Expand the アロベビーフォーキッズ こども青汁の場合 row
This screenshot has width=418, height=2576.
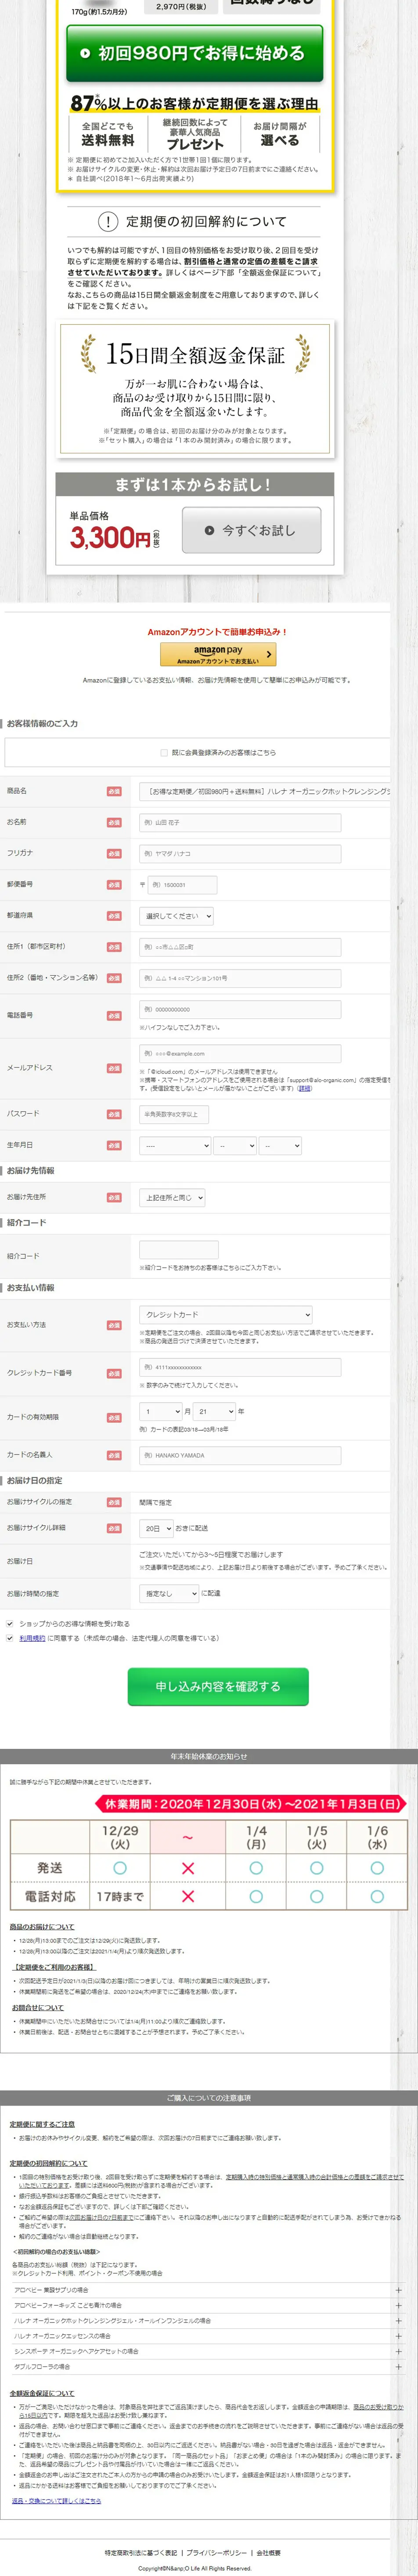coord(208,2305)
